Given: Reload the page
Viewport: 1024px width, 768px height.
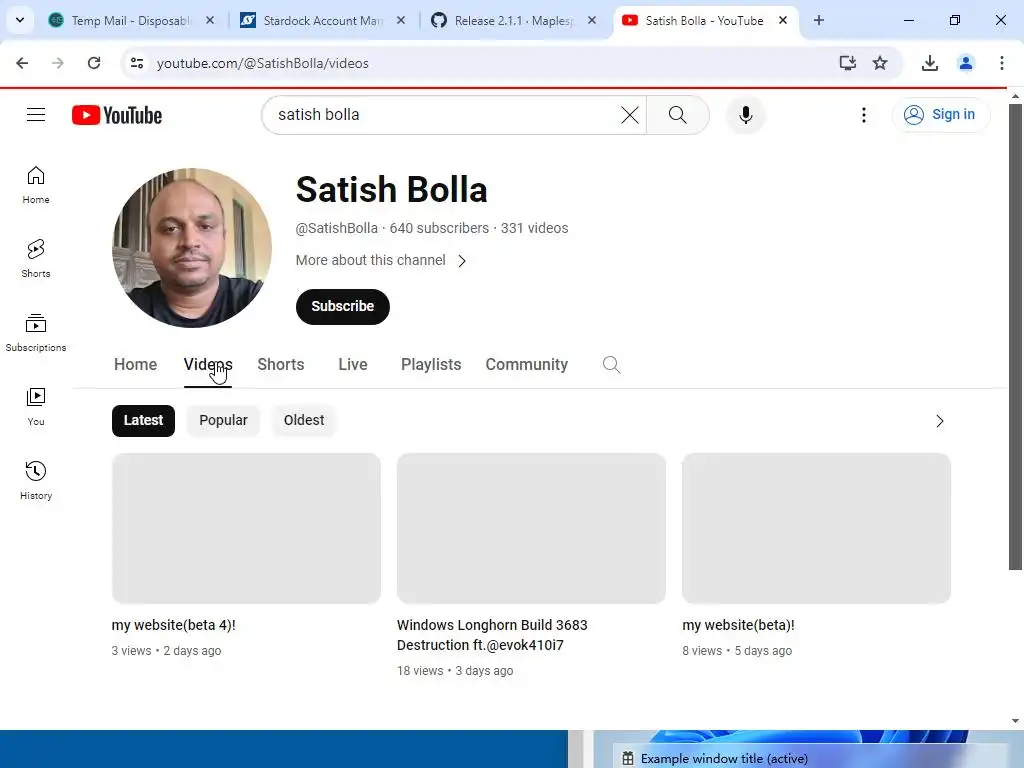Looking at the screenshot, I should pyautogui.click(x=94, y=63).
